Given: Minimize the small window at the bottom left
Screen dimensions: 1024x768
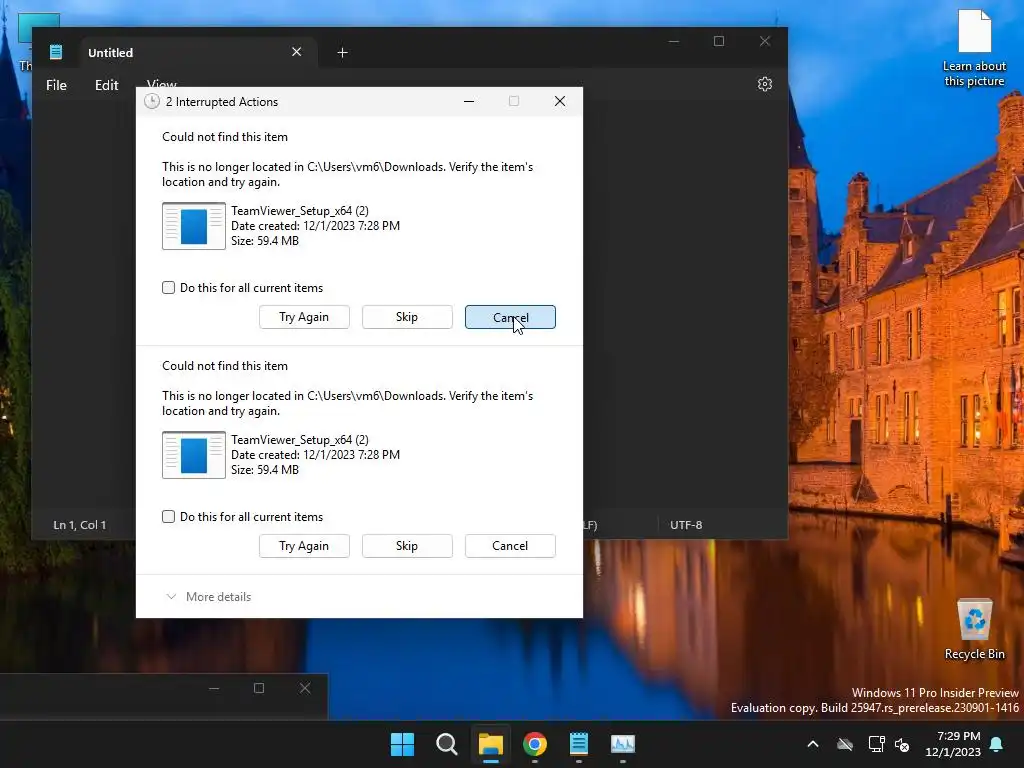Looking at the screenshot, I should point(214,688).
